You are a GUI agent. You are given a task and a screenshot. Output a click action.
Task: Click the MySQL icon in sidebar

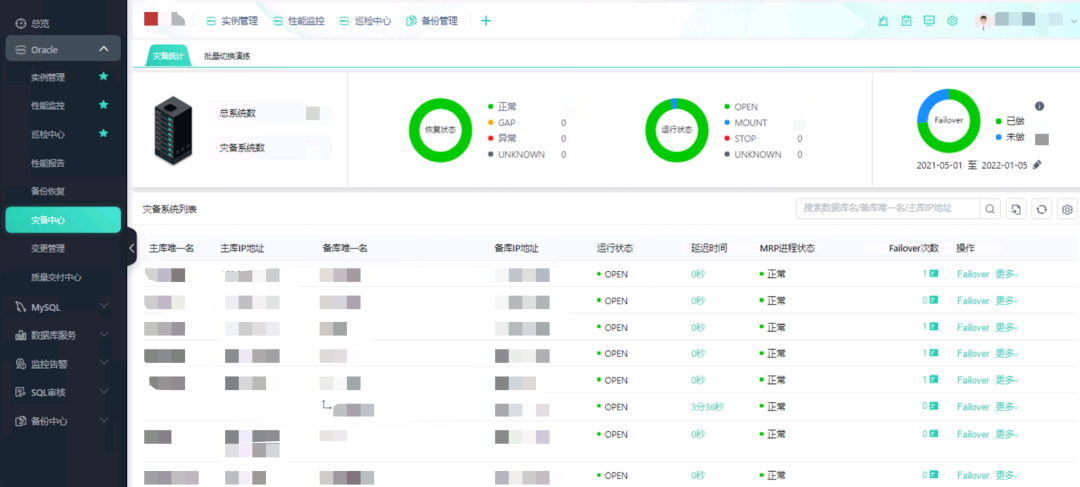coord(21,307)
